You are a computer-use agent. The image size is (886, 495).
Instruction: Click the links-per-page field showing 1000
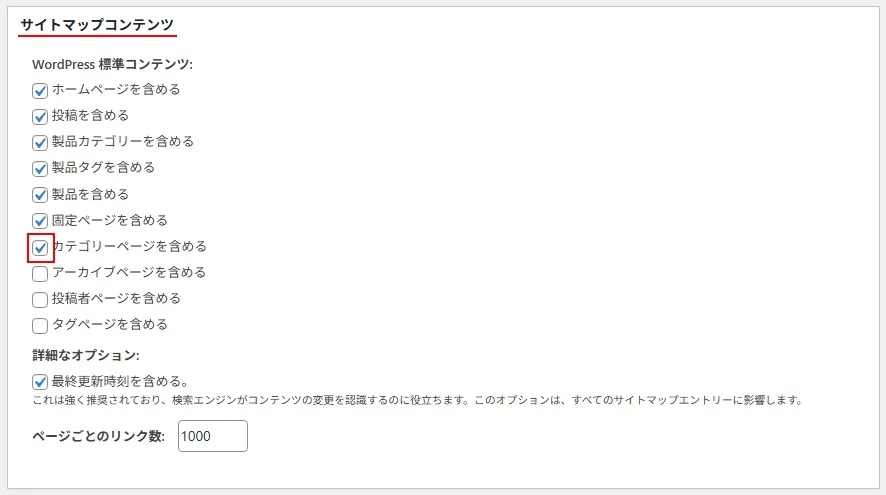(212, 436)
